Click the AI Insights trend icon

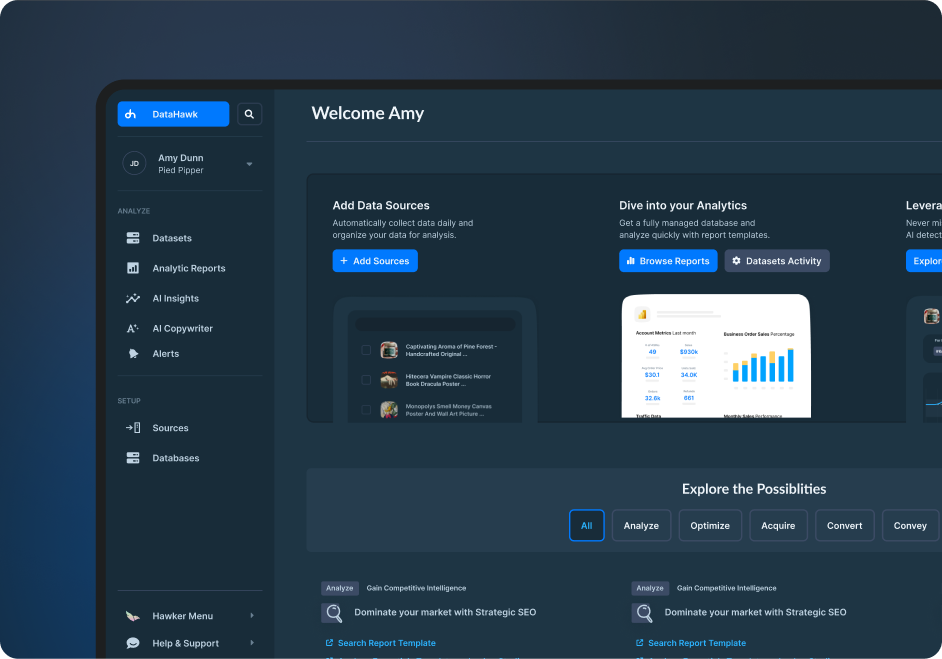[133, 299]
